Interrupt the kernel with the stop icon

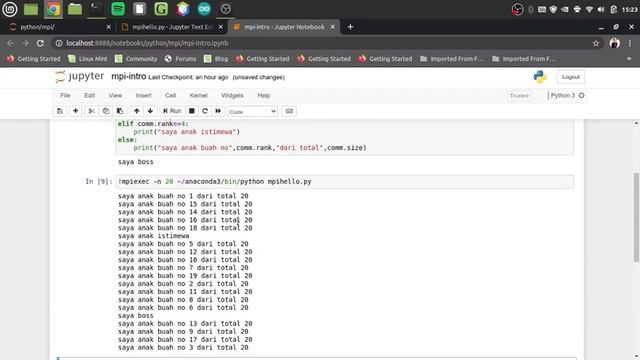[191, 111]
